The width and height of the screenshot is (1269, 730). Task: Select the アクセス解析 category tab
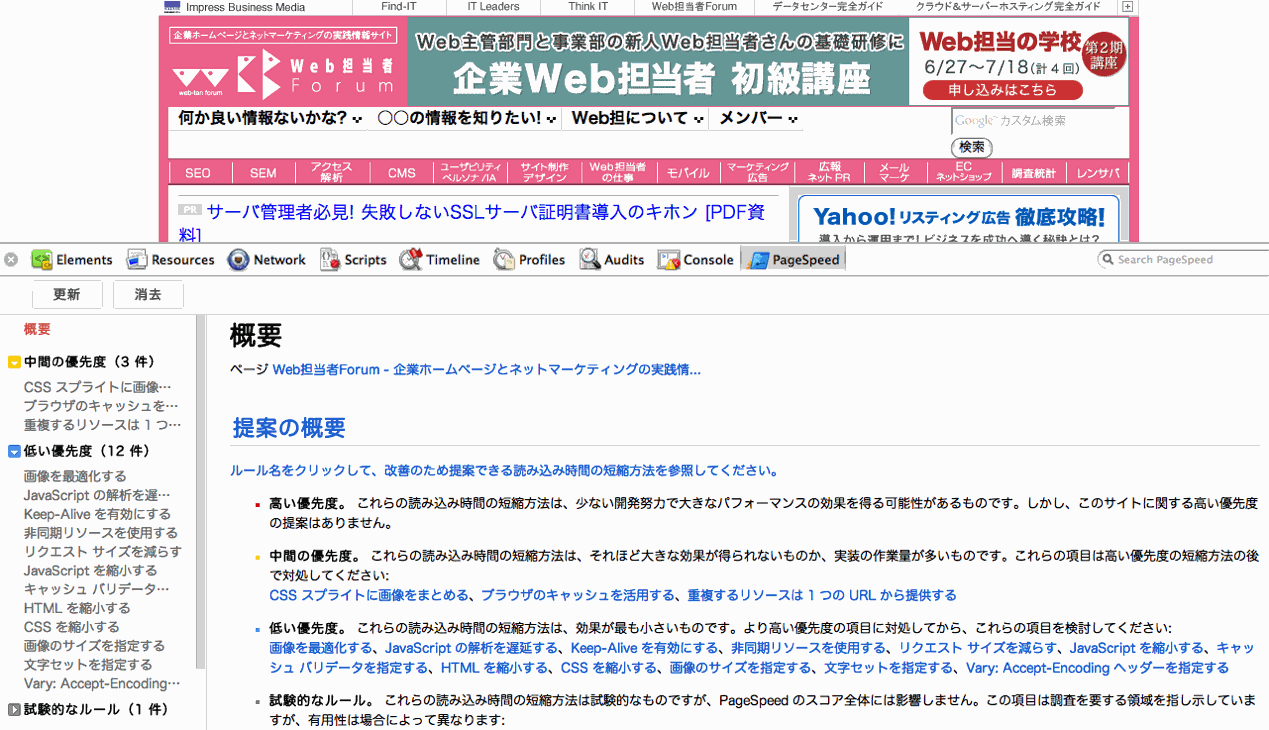(x=331, y=172)
